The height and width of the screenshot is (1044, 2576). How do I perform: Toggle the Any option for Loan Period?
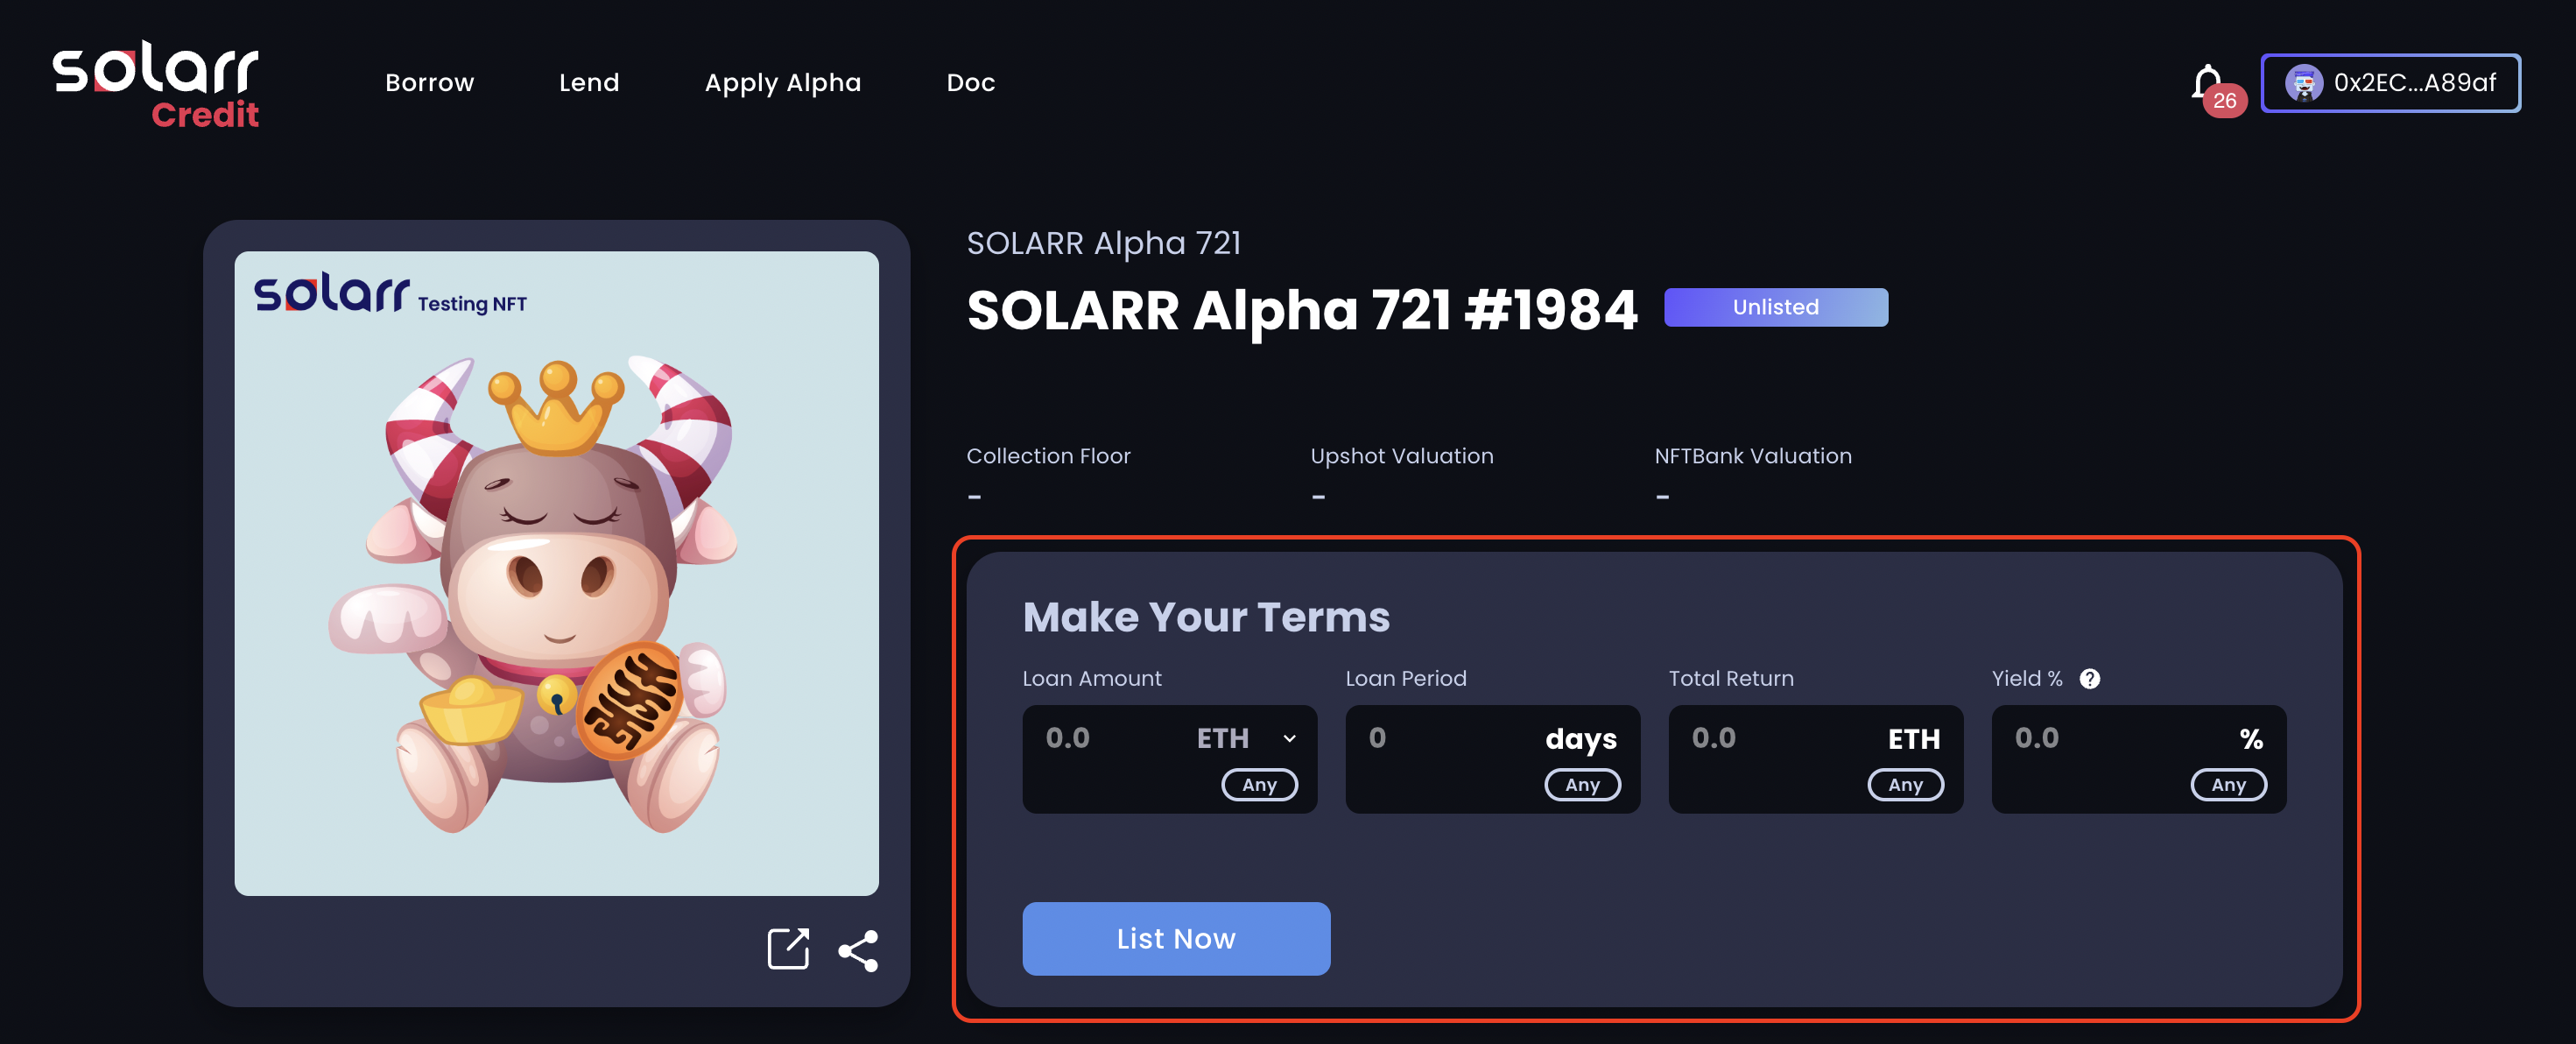[1582, 785]
